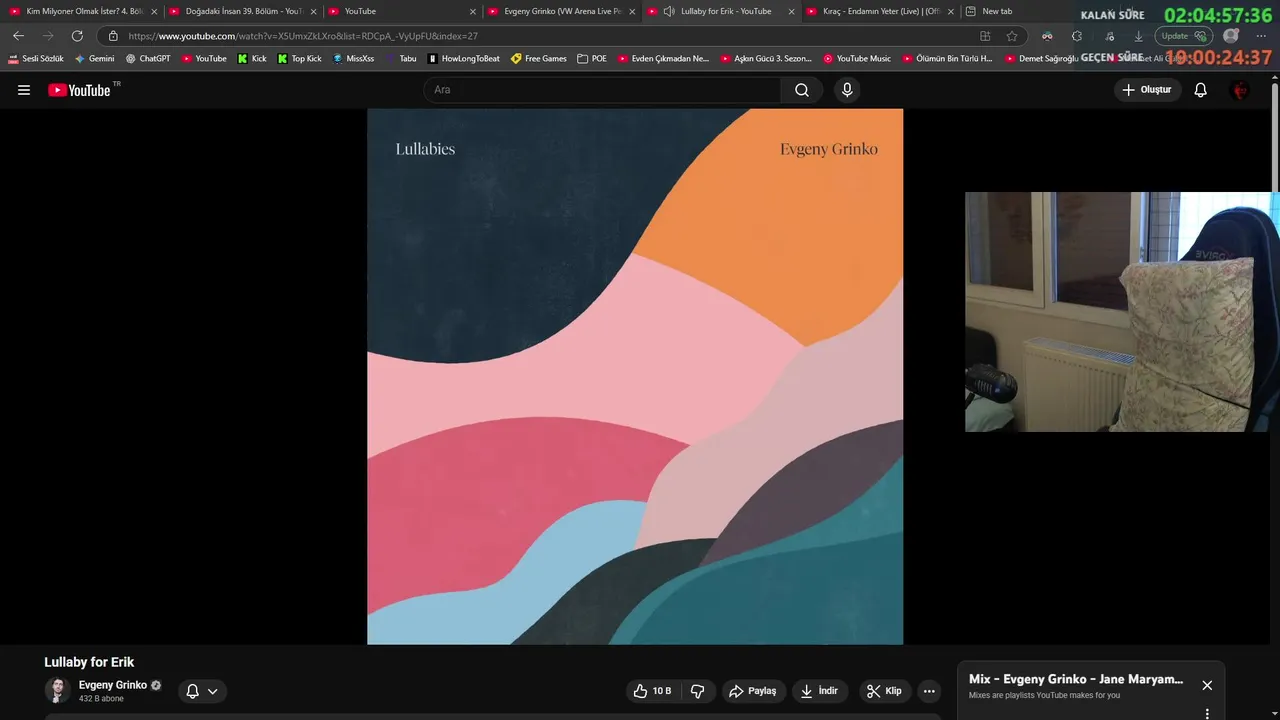This screenshot has height=720, width=1280.
Task: Open Sesli Sözlük bookmark
Action: click(x=36, y=59)
